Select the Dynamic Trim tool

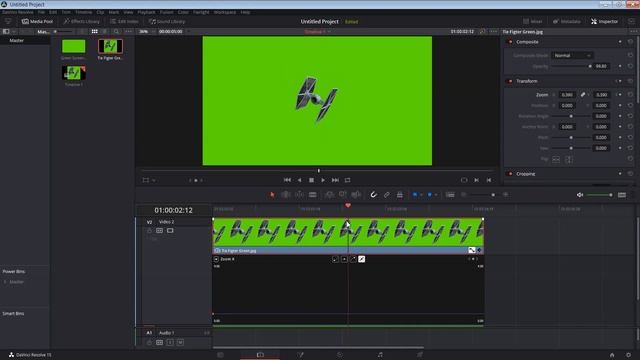[299, 195]
